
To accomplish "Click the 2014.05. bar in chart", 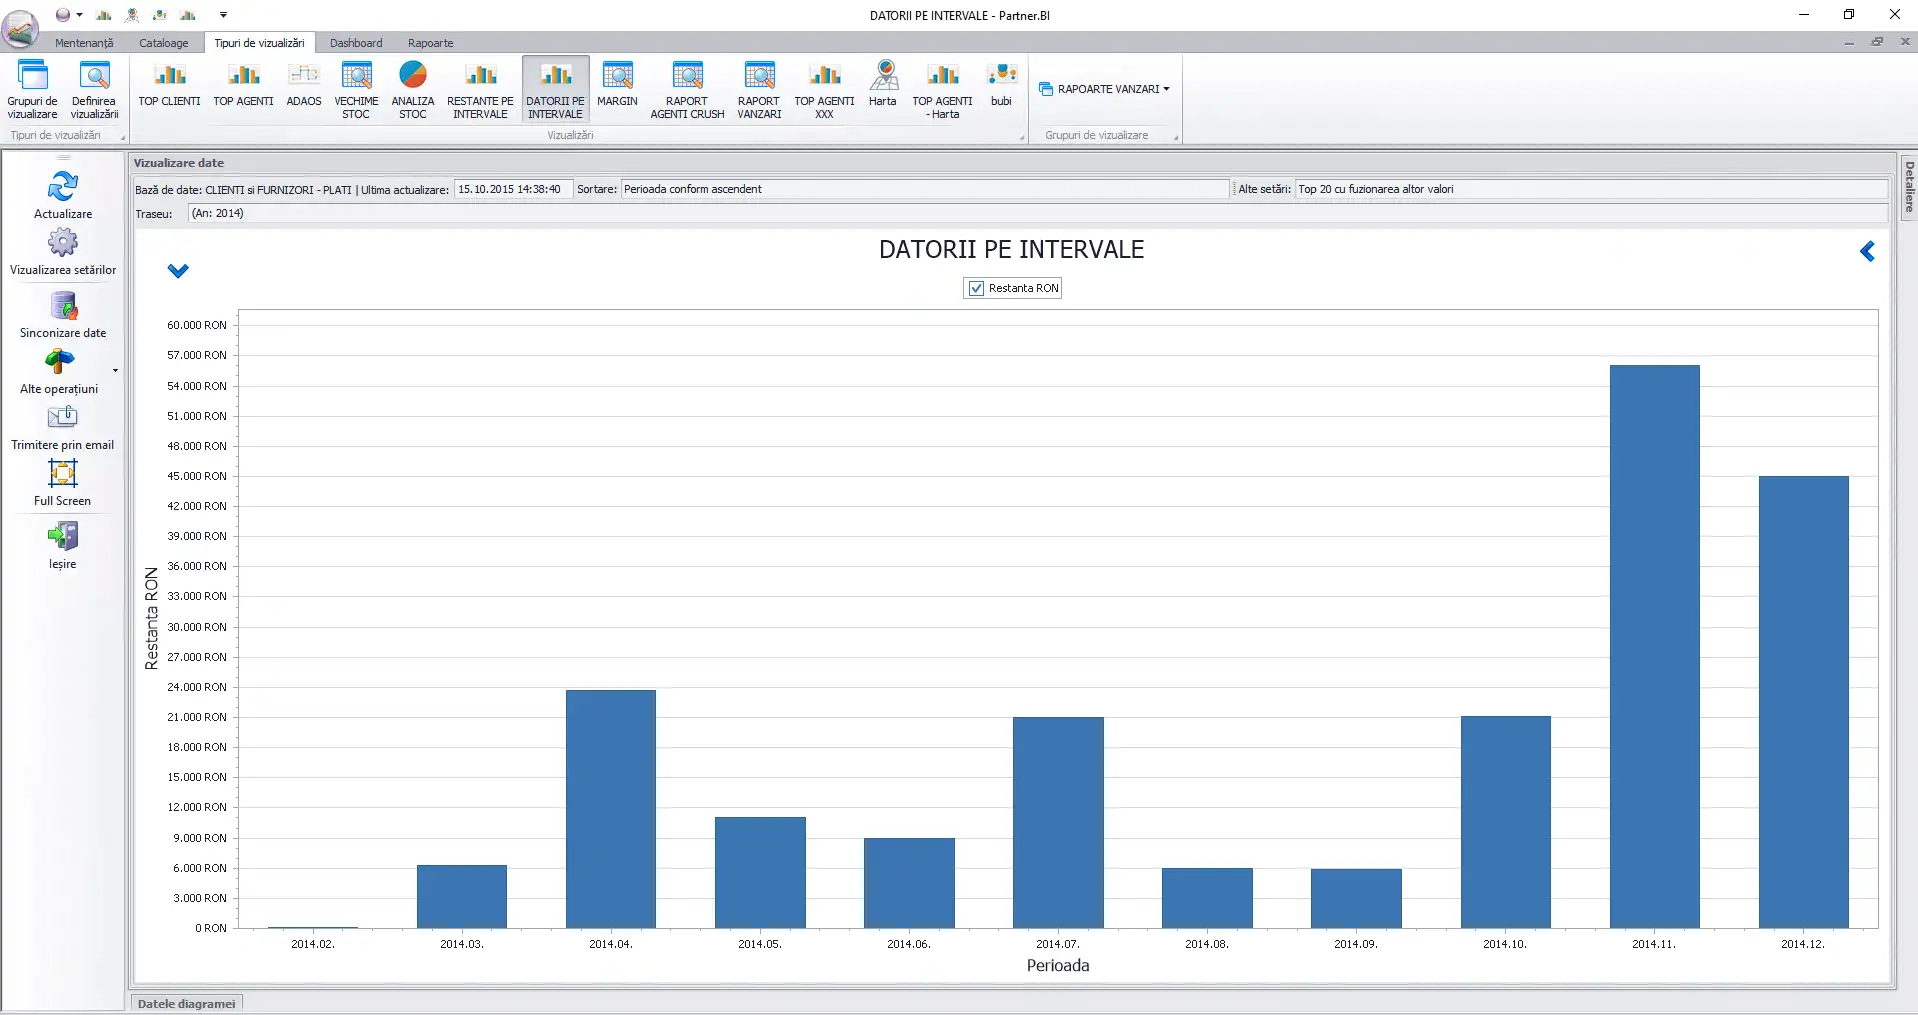I will [x=760, y=872].
